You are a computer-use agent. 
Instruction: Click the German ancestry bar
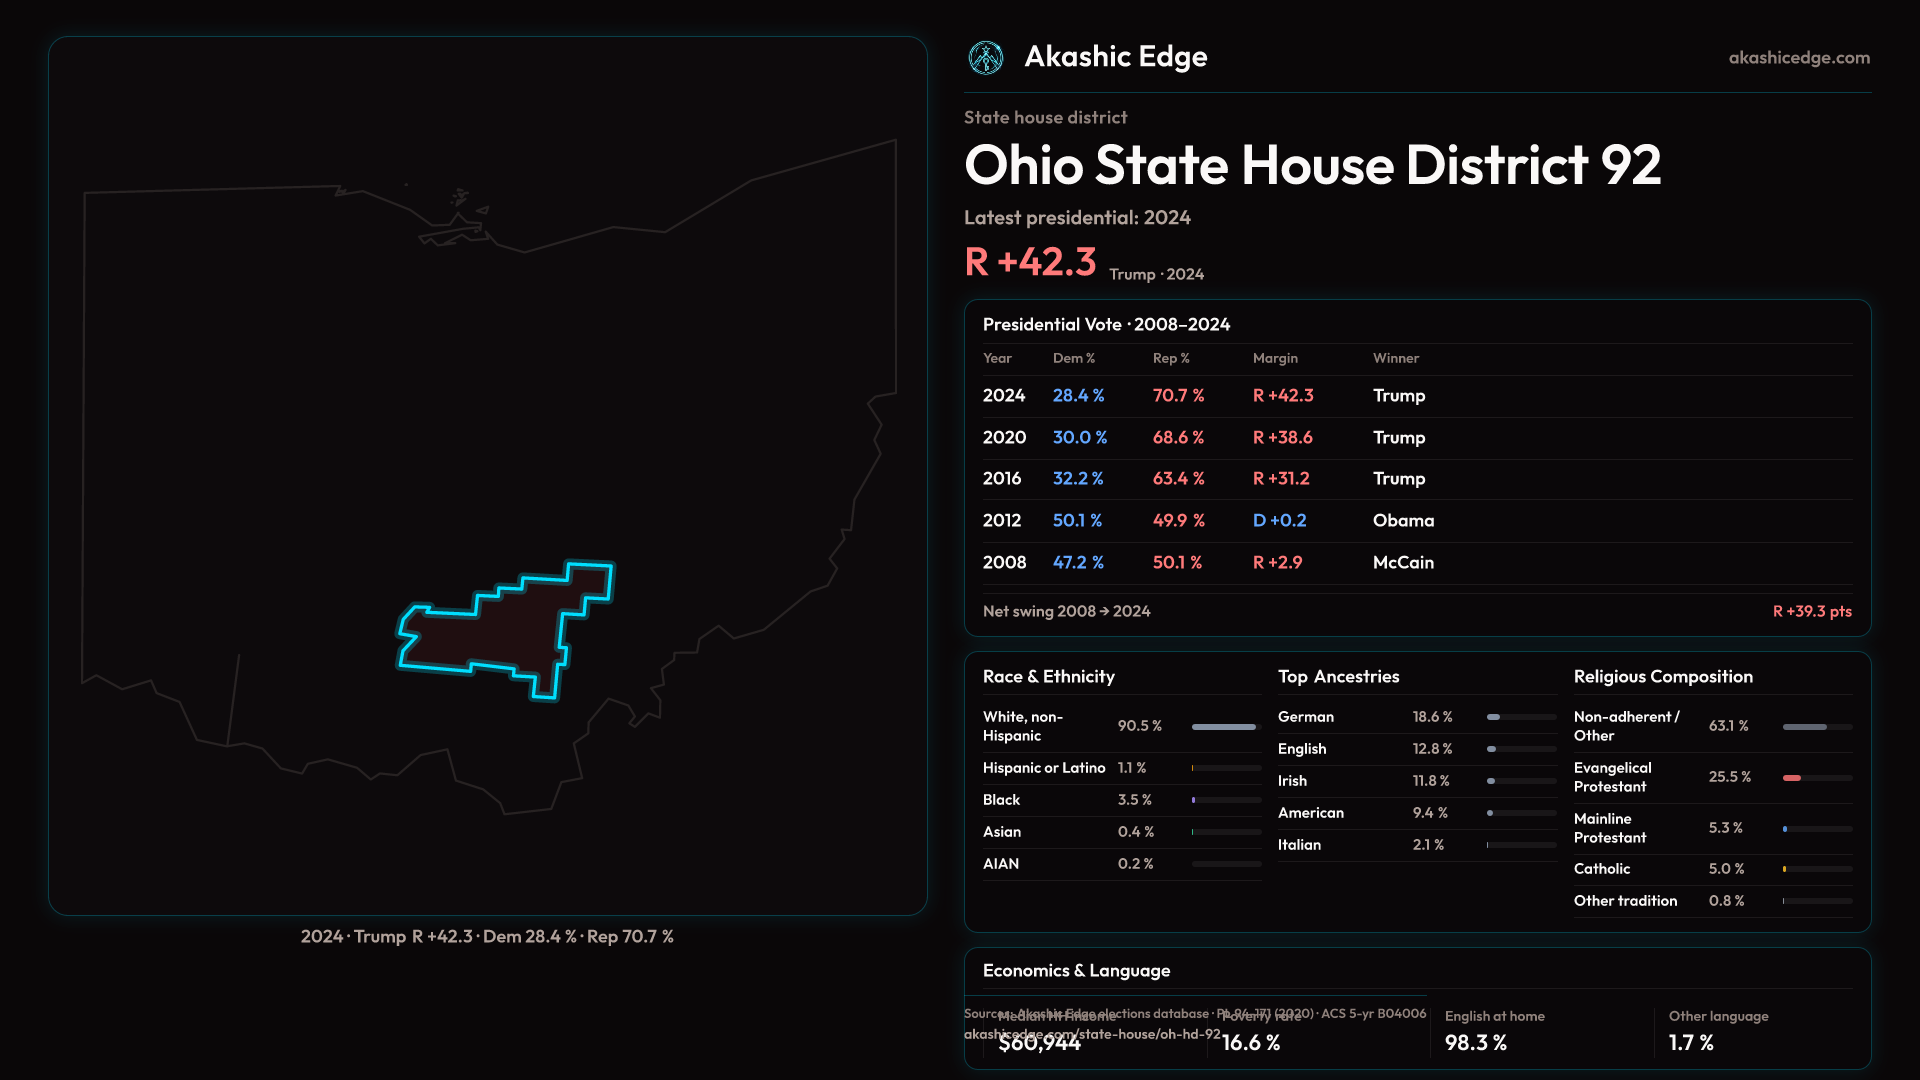[1494, 718]
